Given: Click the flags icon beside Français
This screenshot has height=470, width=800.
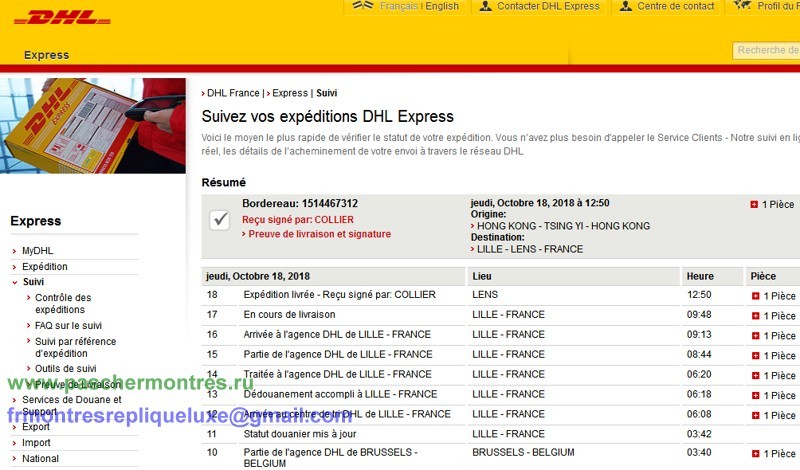Looking at the screenshot, I should (363, 6).
